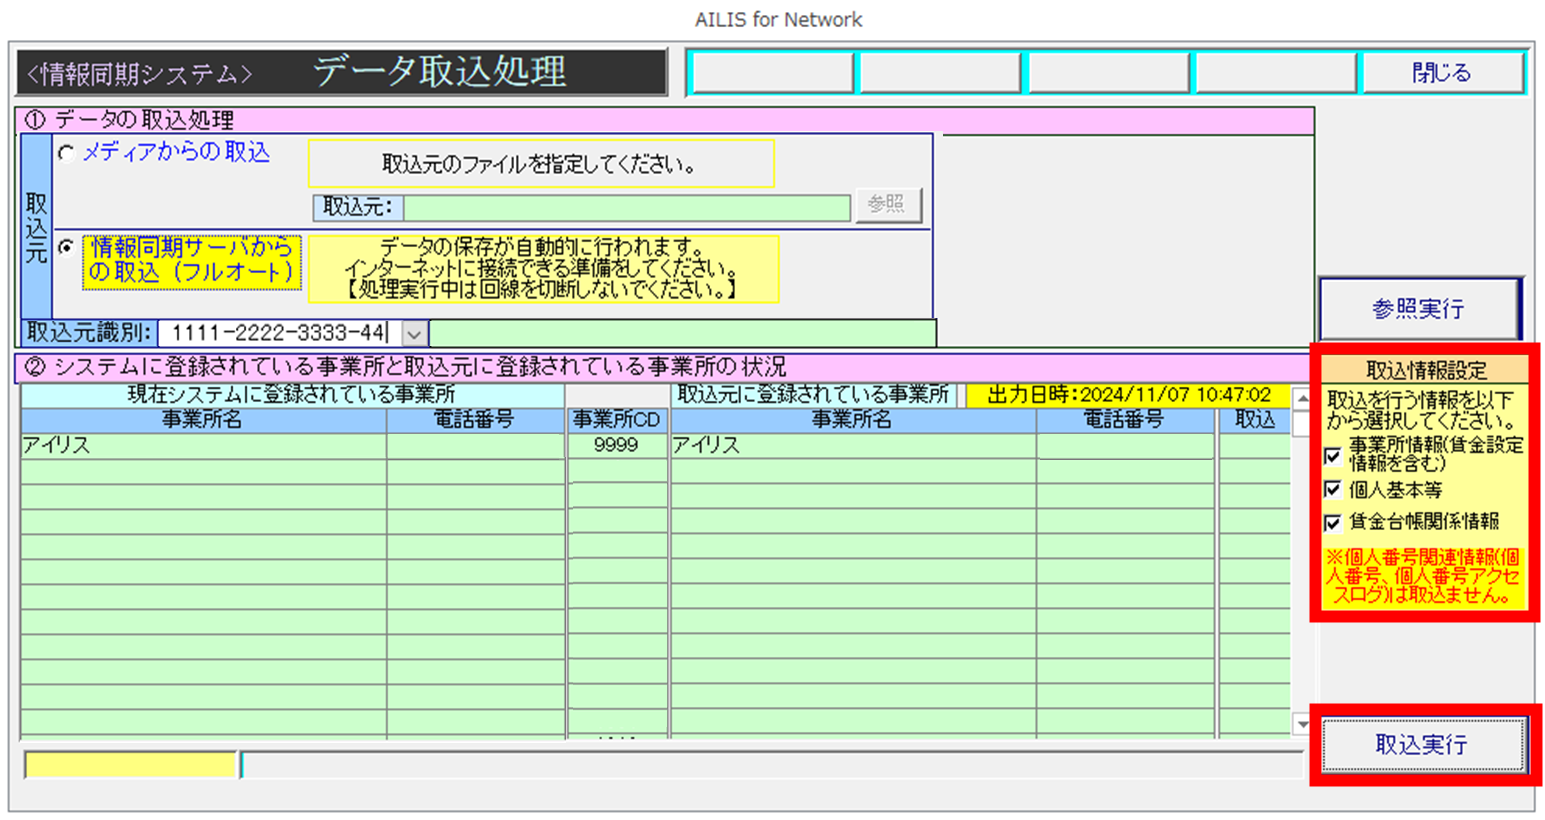
Task: Click the 取込元 file path field
Action: (626, 207)
